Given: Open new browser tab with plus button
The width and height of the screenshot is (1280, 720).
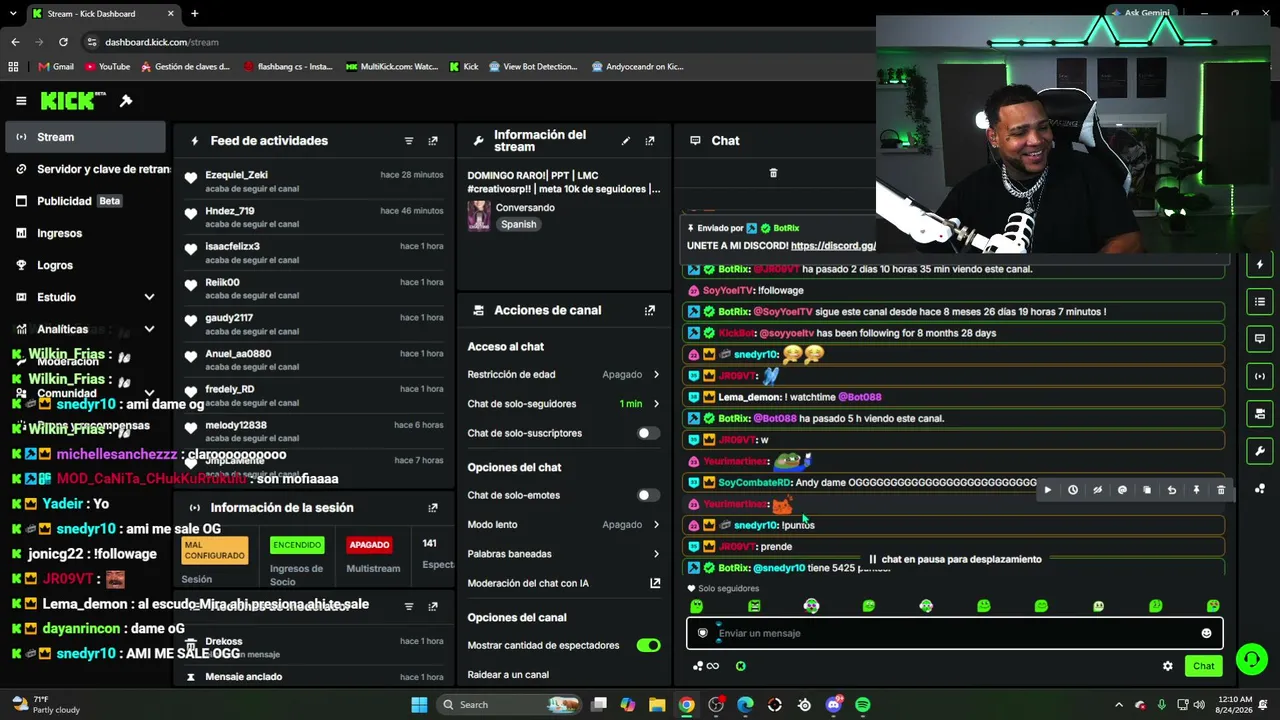Looking at the screenshot, I should [194, 14].
